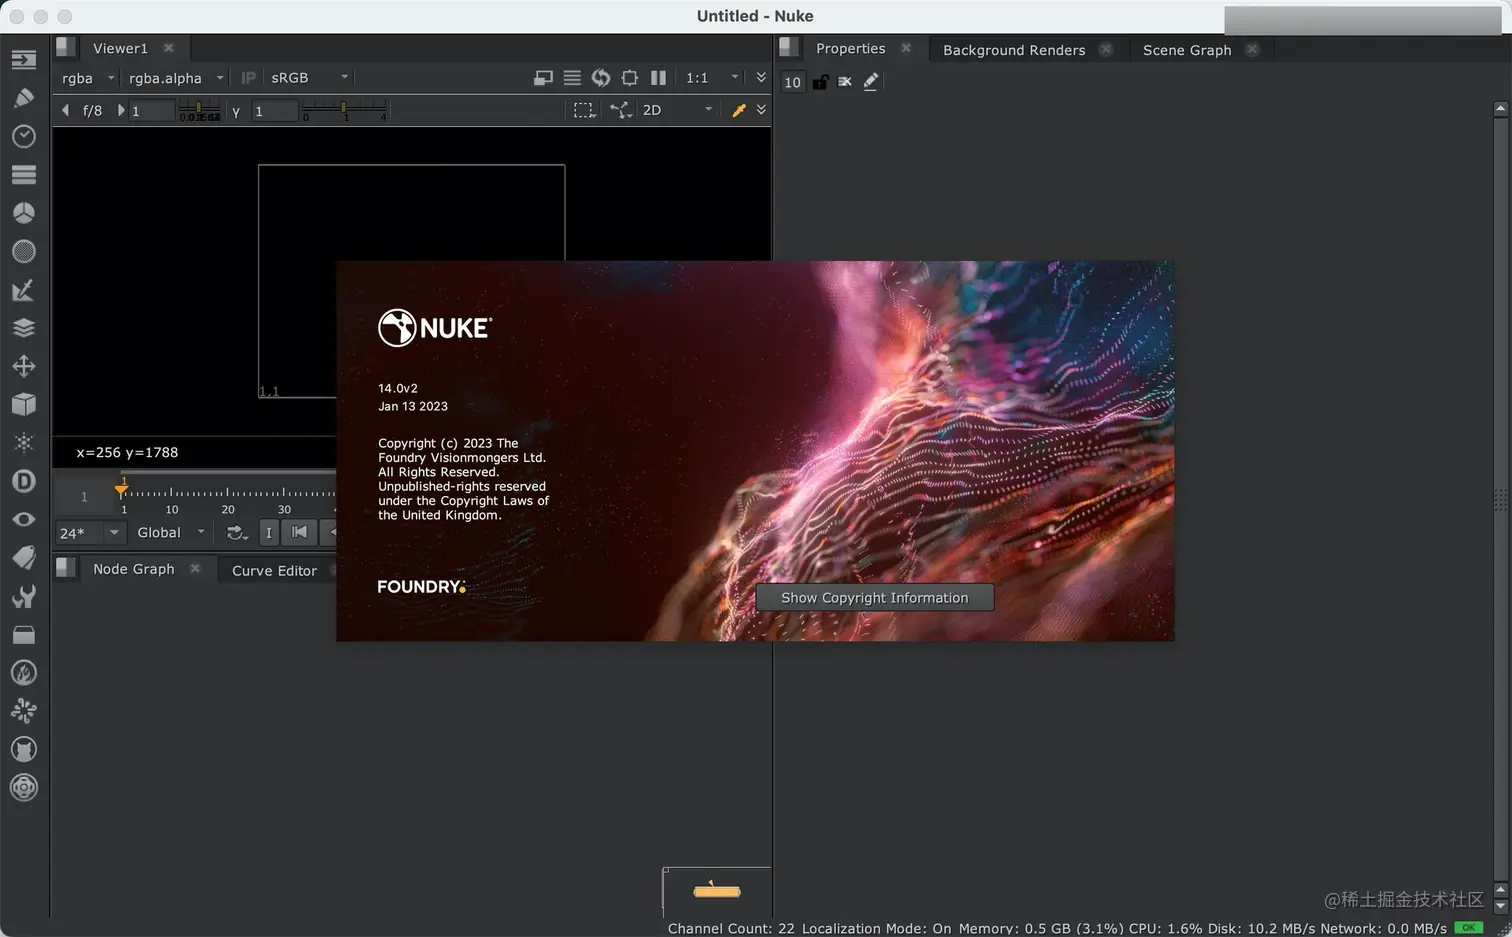1512x937 pixels.
Task: Open the Metadata tag menu
Action: coord(23,558)
